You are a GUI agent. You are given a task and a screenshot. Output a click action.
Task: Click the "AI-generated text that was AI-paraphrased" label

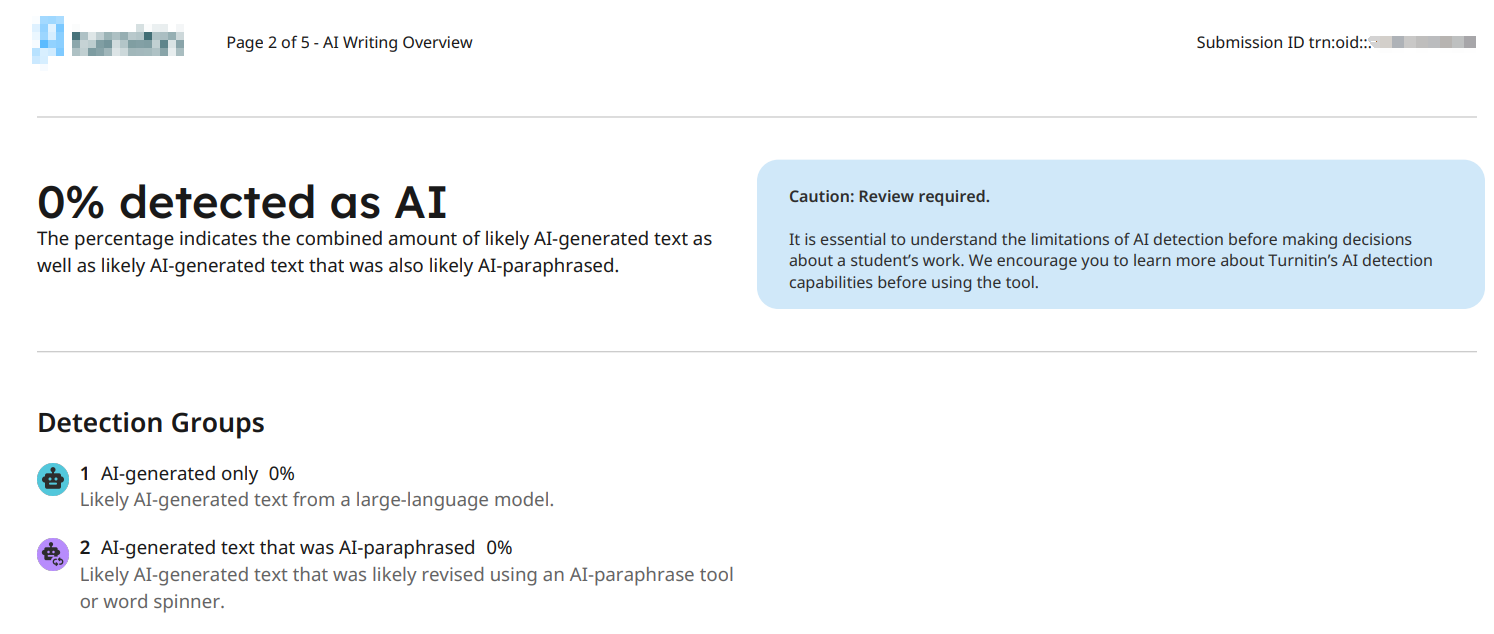[x=288, y=548]
